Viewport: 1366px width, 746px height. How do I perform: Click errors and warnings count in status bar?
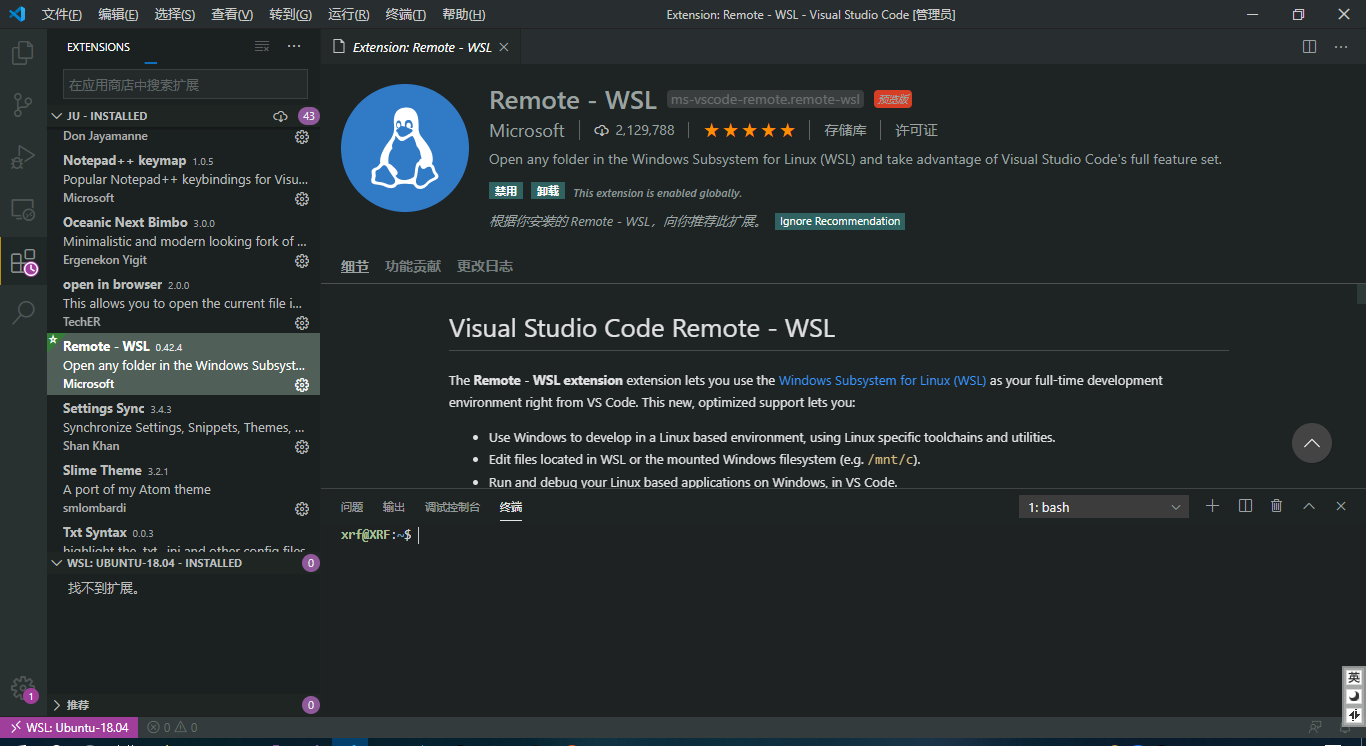172,727
